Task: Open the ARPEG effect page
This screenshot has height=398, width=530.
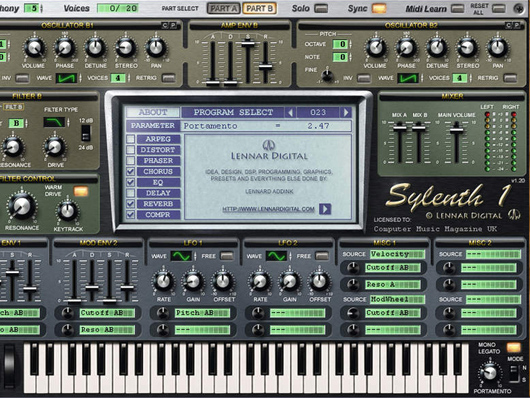Action: click(158, 139)
